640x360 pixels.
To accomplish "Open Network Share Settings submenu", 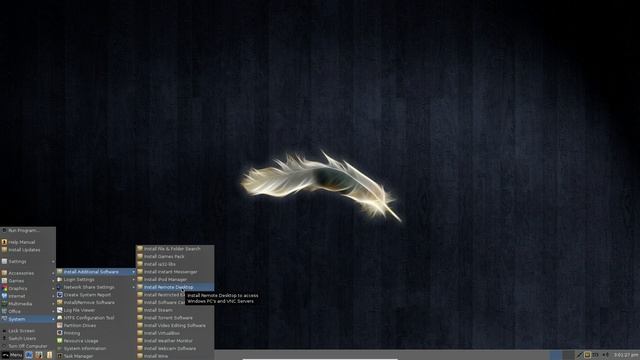I will tap(96, 287).
